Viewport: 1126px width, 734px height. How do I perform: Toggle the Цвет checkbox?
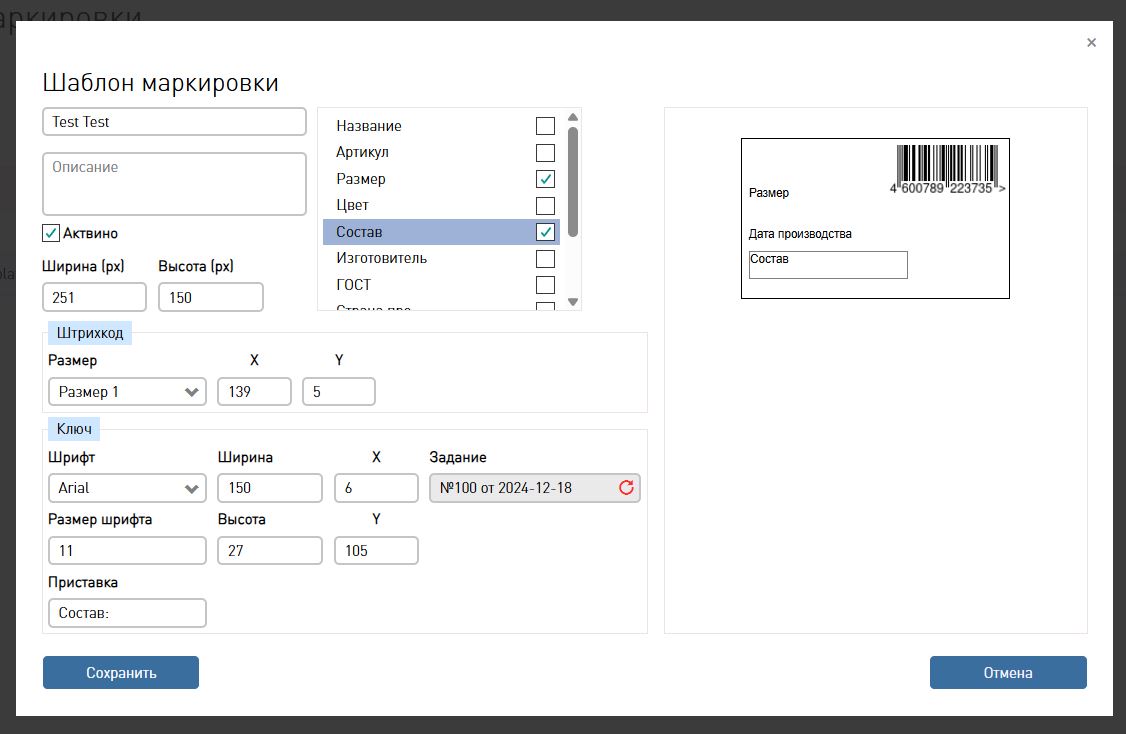click(x=545, y=205)
